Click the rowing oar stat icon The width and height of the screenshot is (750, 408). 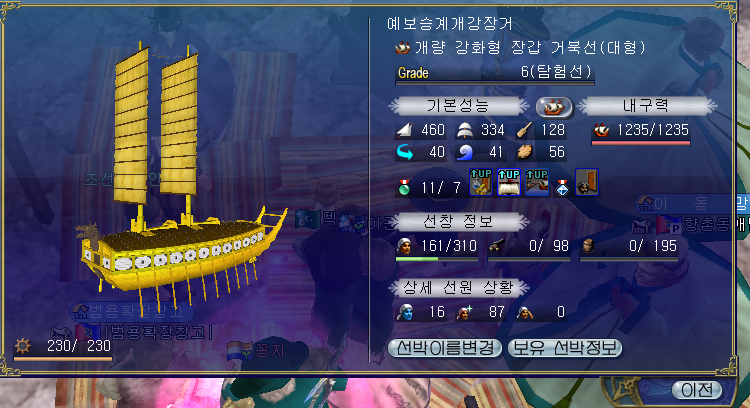point(525,130)
